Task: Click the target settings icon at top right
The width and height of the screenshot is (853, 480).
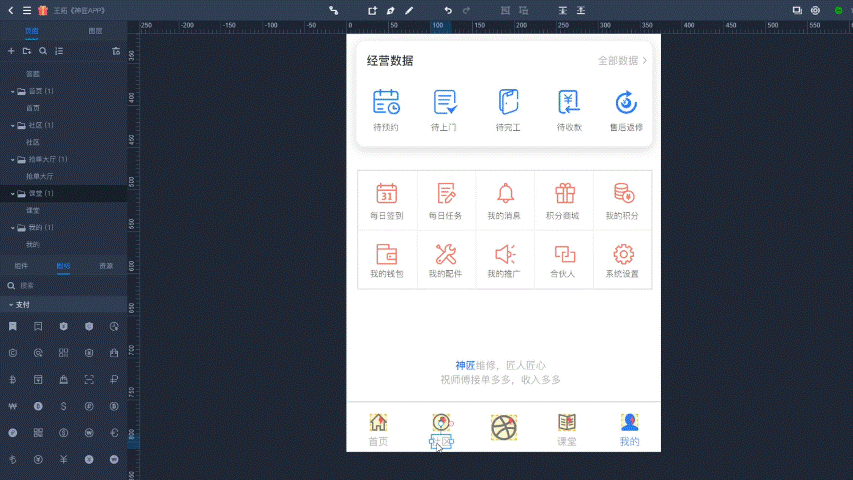Action: click(x=815, y=10)
